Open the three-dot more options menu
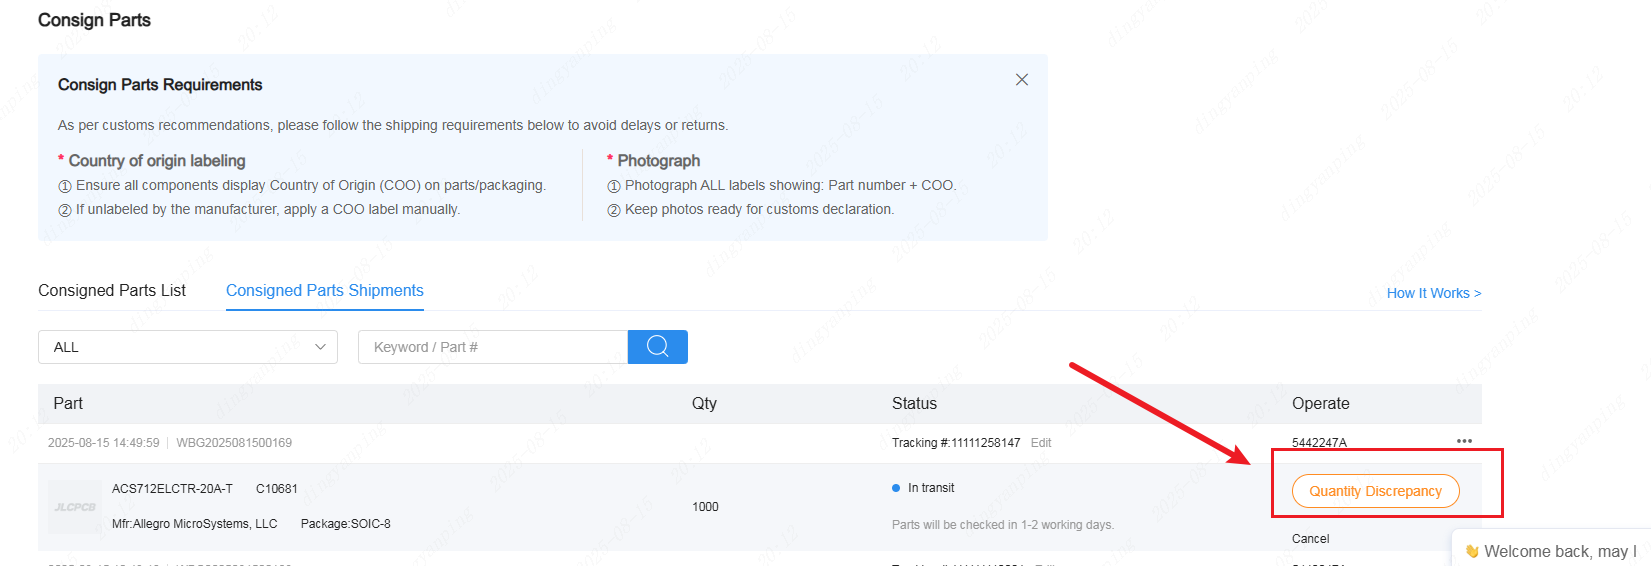 click(x=1464, y=441)
